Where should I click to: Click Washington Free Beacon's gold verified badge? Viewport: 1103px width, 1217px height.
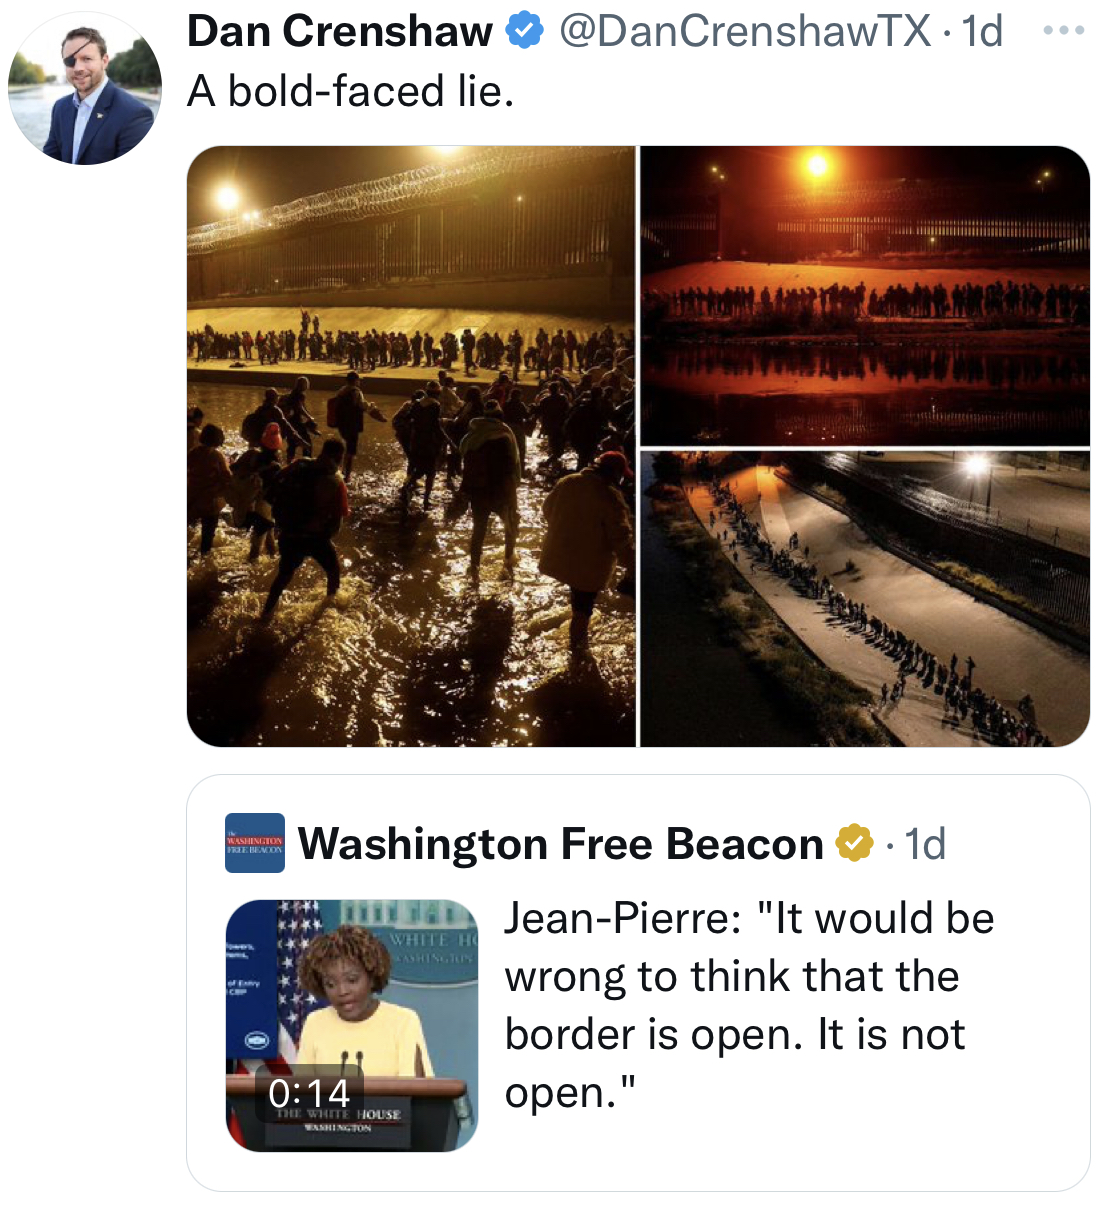tap(854, 843)
